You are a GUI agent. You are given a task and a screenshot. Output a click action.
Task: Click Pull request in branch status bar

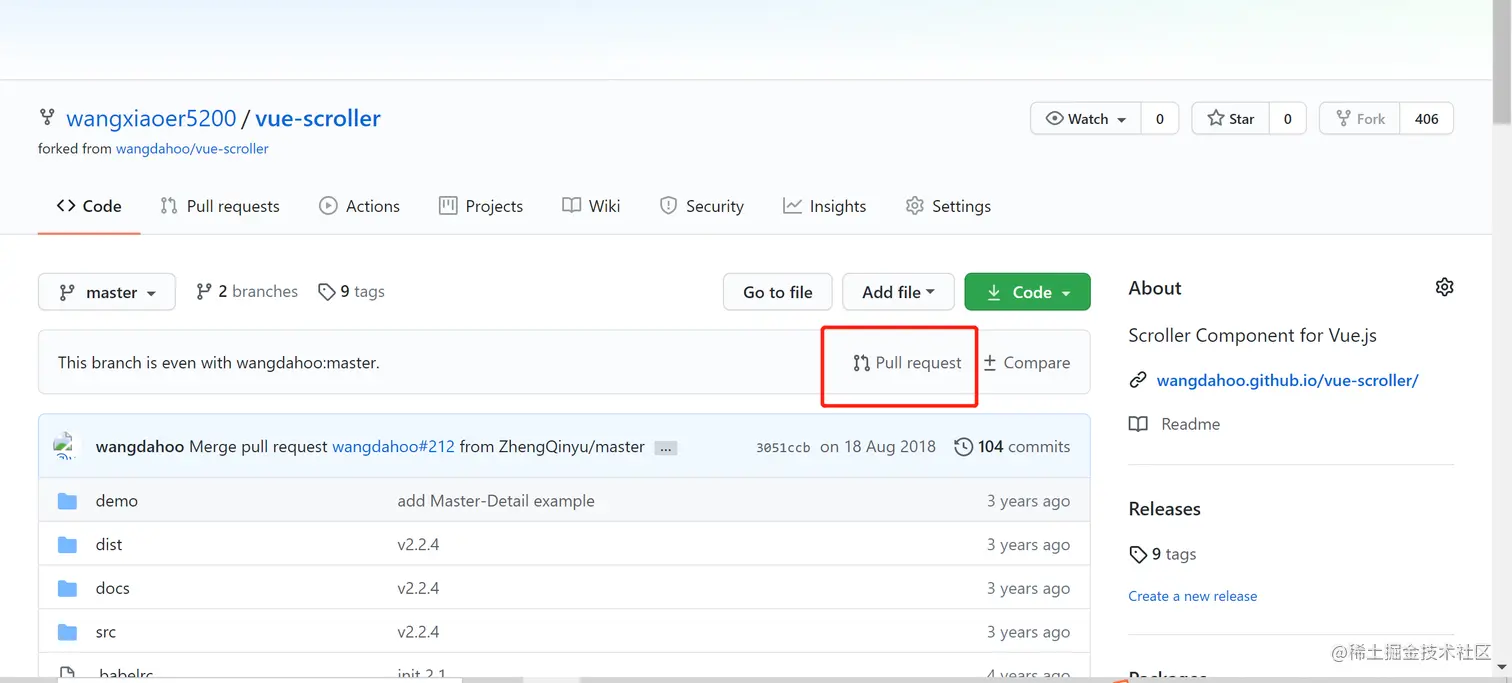[907, 363]
